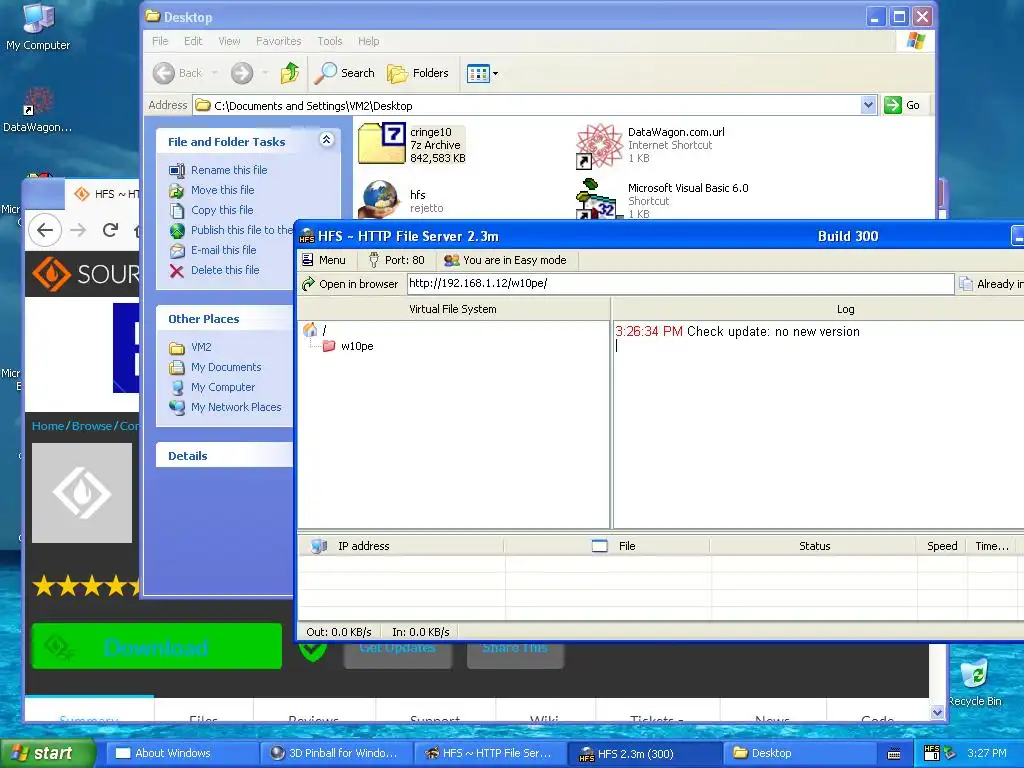This screenshot has height=768, width=1024.
Task: Expand the address bar dropdown arrow
Action: [x=868, y=105]
